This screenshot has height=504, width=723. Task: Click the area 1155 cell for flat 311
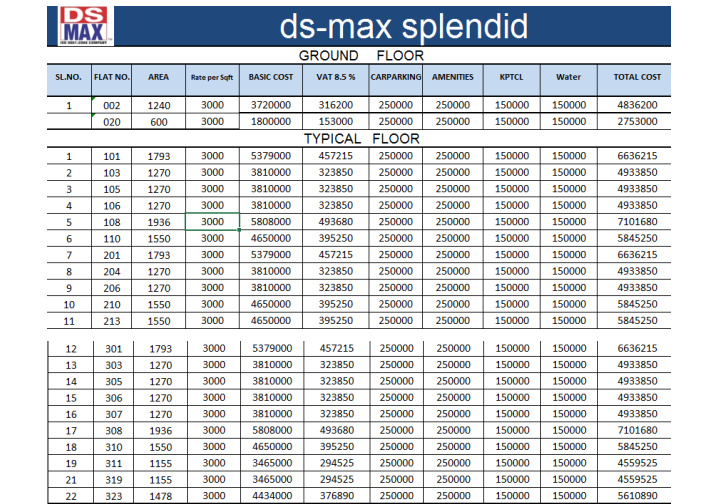pos(160,463)
